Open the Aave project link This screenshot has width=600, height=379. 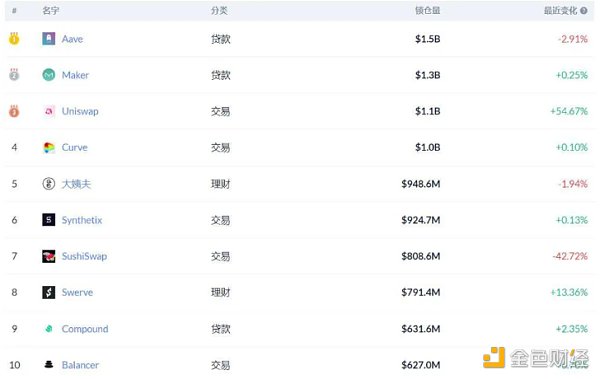(x=72, y=39)
